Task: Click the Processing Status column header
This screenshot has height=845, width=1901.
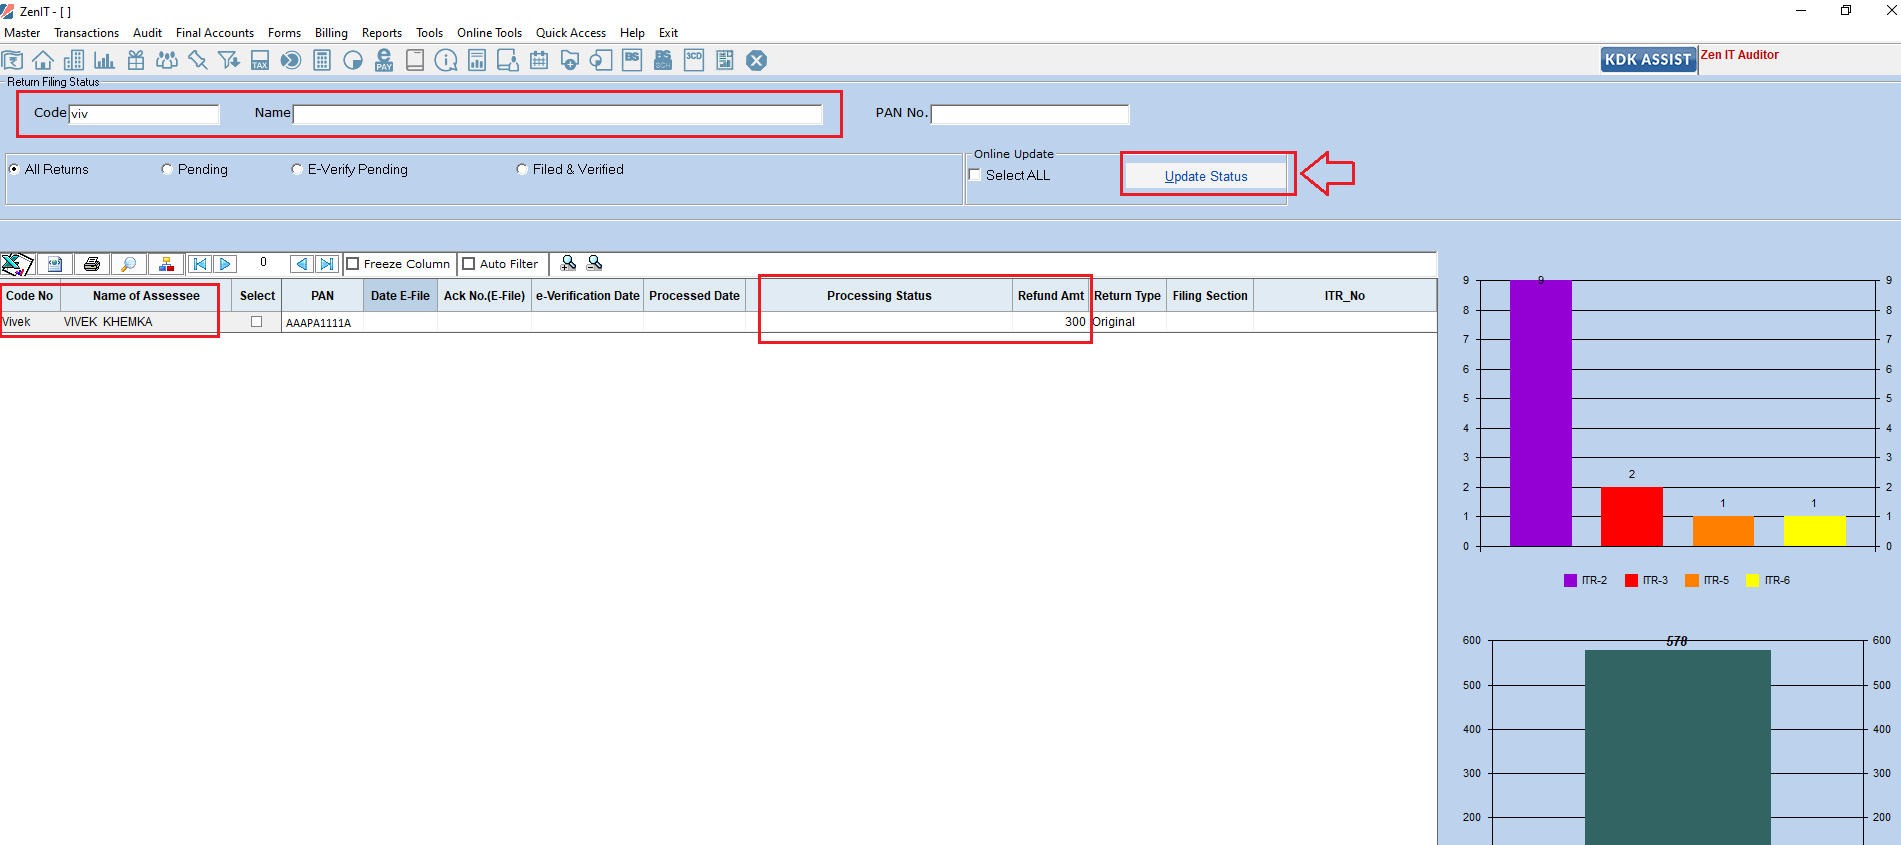Action: pyautogui.click(x=879, y=296)
